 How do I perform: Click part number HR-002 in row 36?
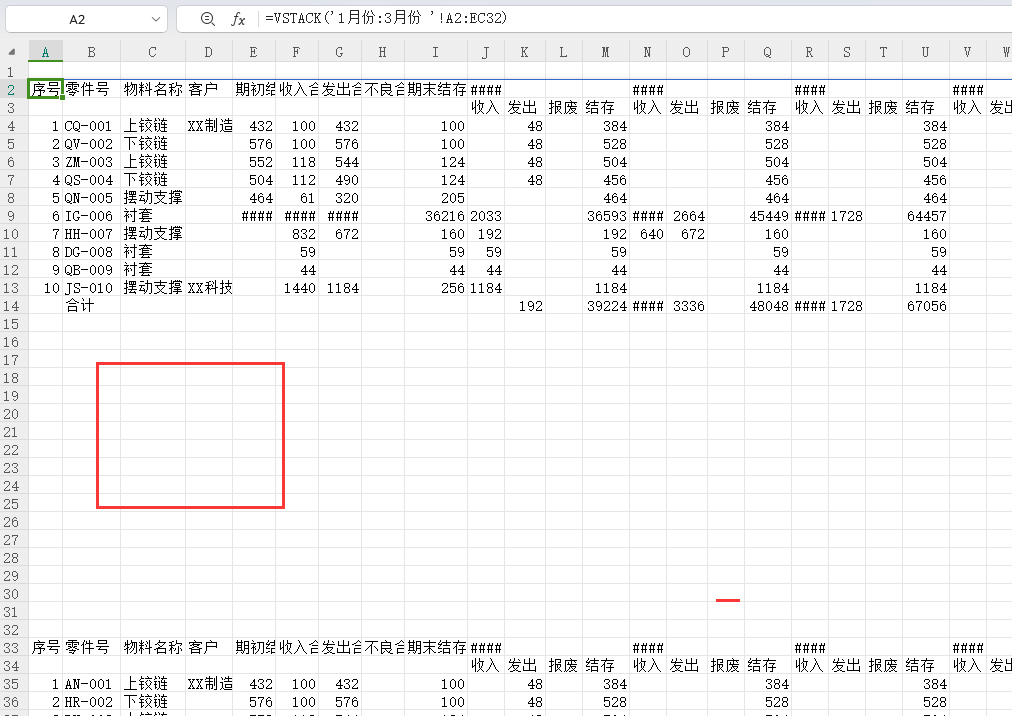pos(92,702)
